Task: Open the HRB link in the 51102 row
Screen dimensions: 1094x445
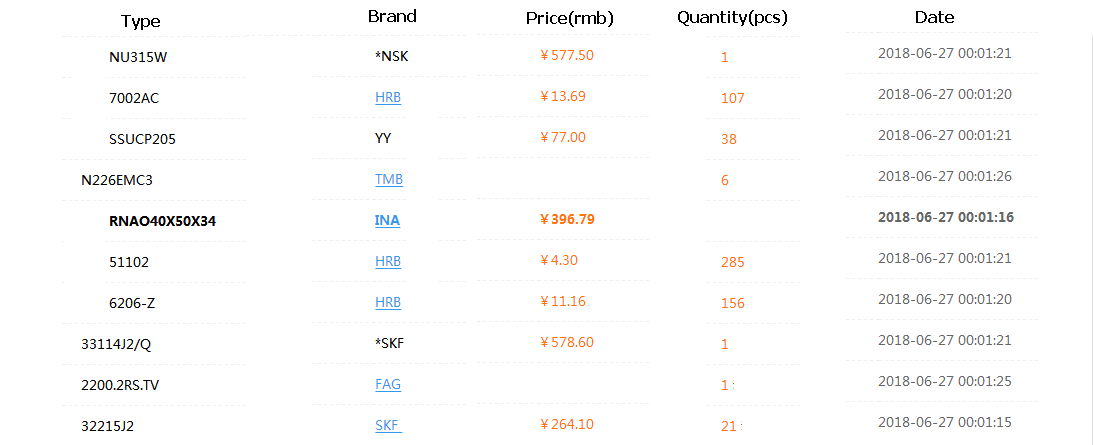Action: click(388, 261)
